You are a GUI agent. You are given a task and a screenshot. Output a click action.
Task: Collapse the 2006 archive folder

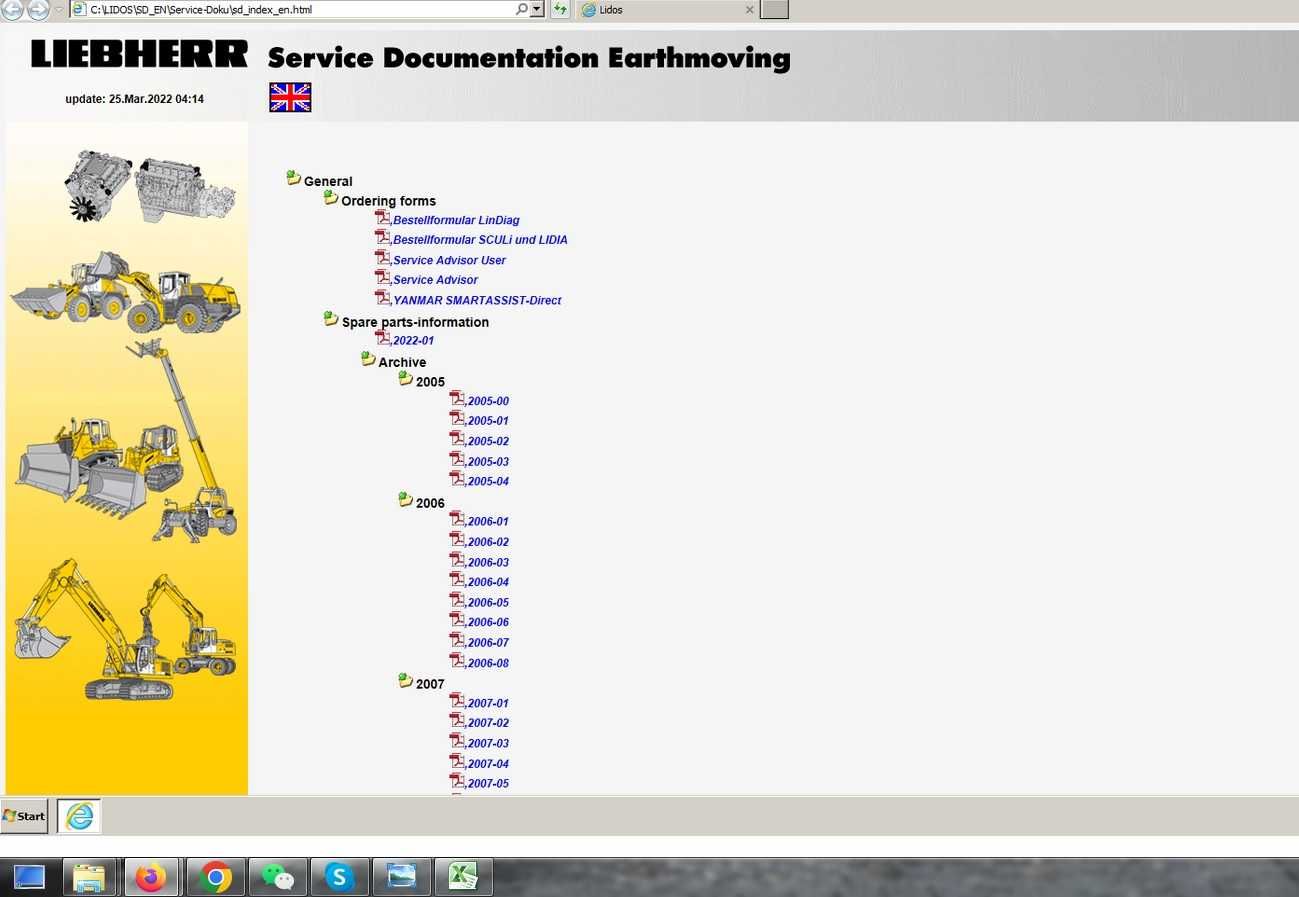point(405,500)
